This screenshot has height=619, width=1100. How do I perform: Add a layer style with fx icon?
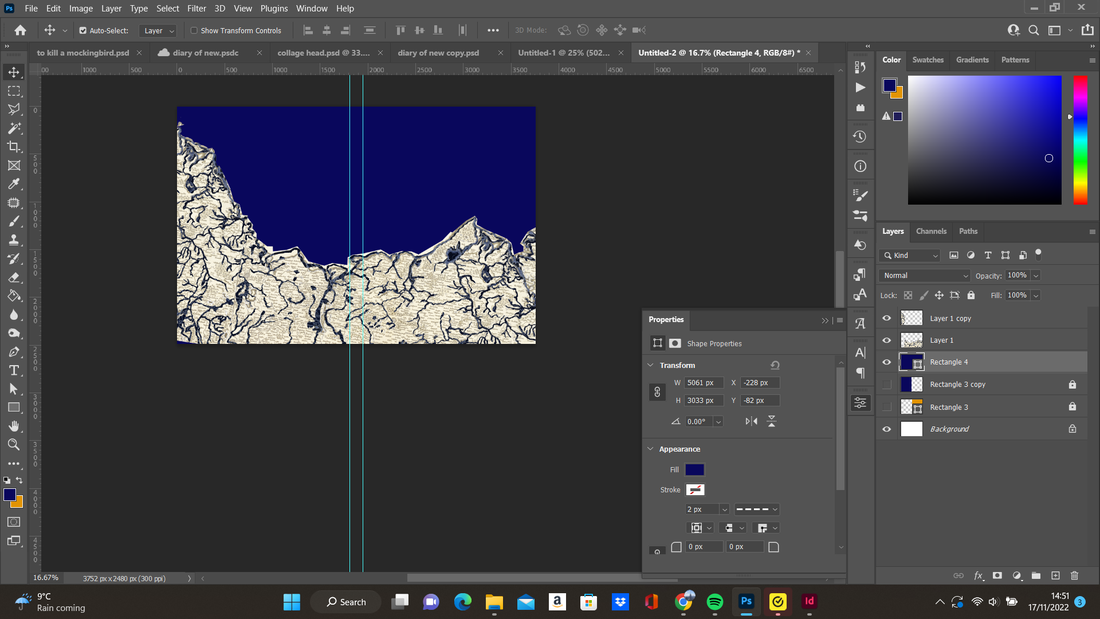click(x=978, y=575)
